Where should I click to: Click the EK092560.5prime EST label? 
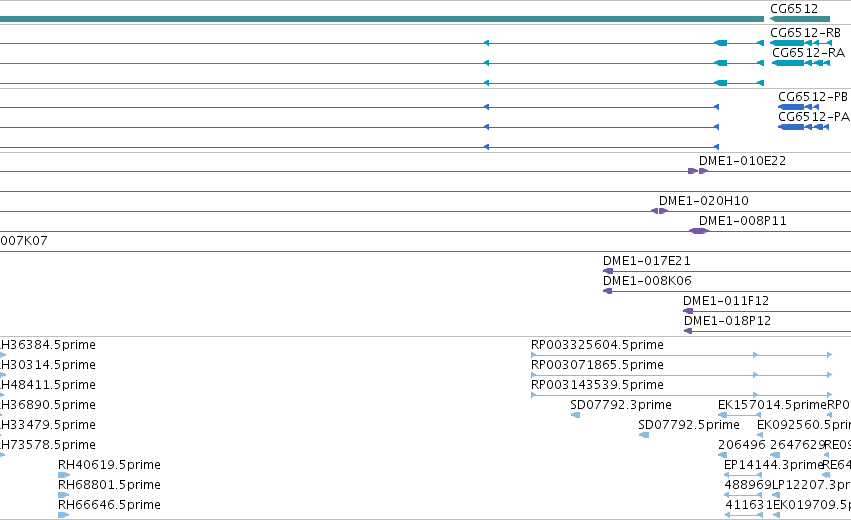click(804, 425)
